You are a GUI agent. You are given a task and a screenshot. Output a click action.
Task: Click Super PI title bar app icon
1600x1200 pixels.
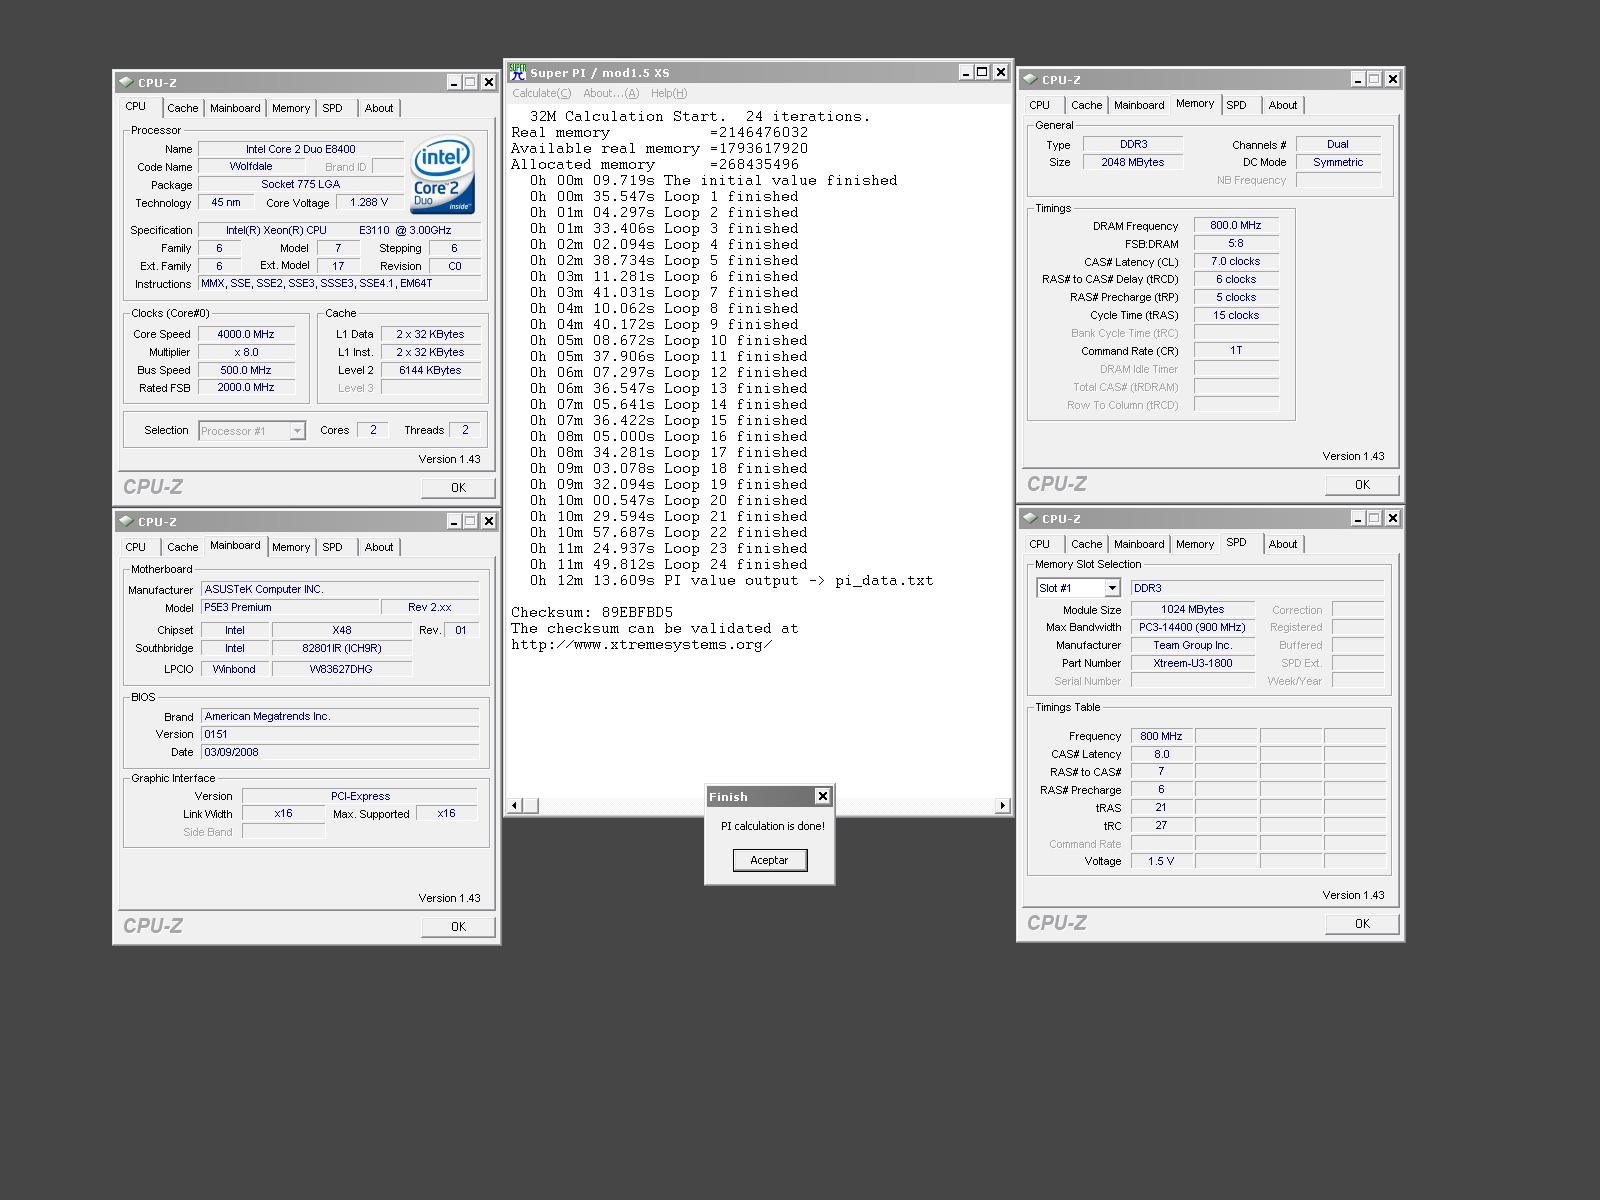(x=517, y=72)
